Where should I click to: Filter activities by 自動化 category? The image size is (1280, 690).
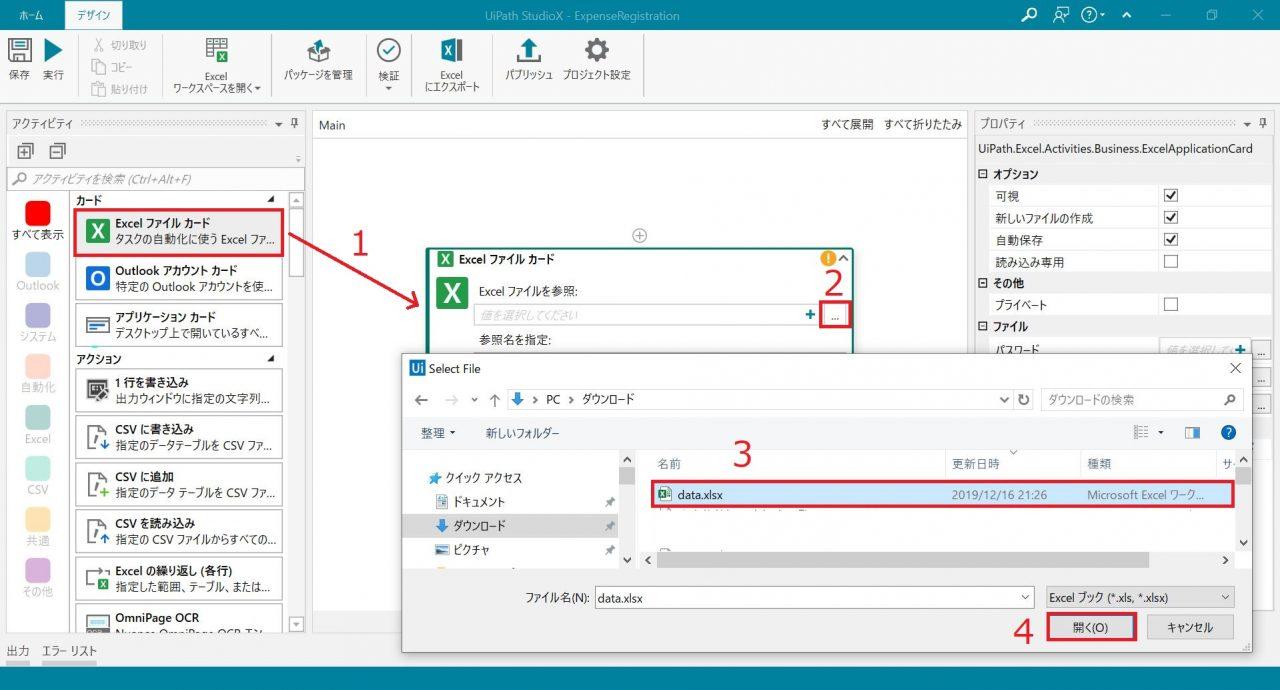pos(38,373)
